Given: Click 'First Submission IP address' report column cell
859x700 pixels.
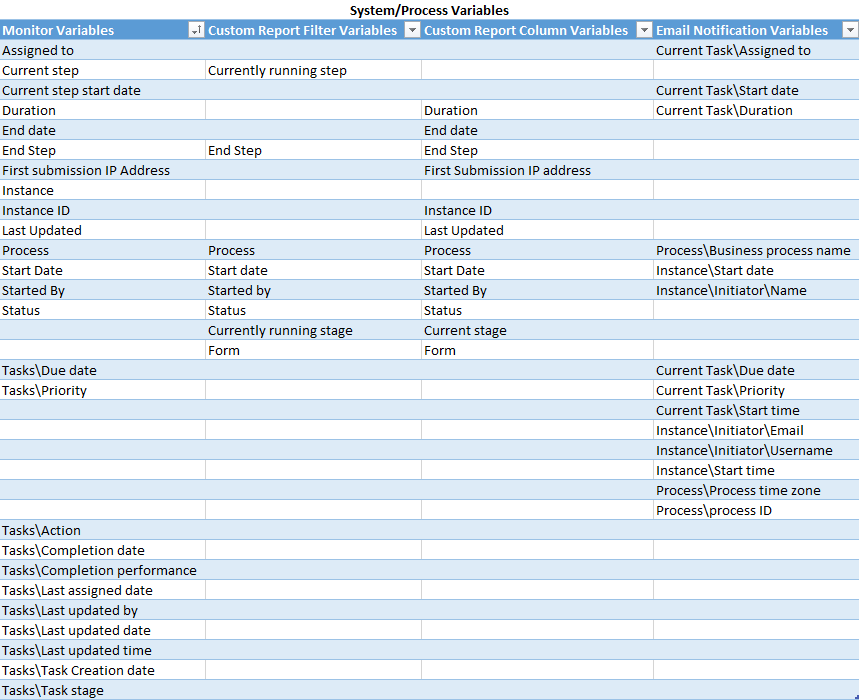Looking at the screenshot, I should tap(537, 170).
